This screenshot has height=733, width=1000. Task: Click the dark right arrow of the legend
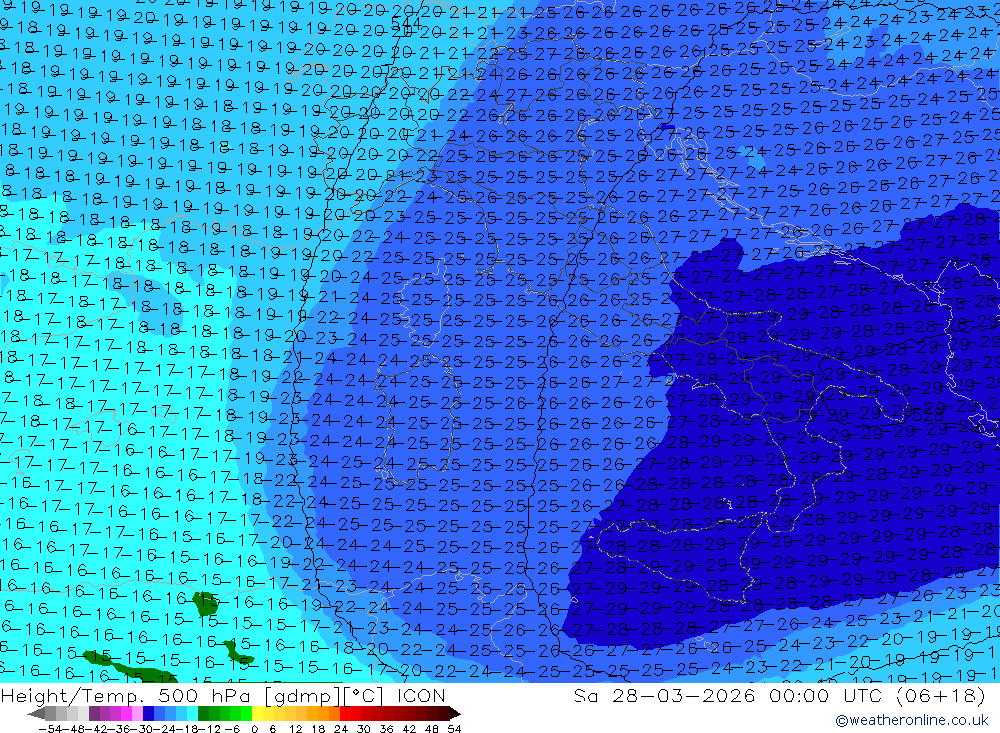[x=455, y=714]
